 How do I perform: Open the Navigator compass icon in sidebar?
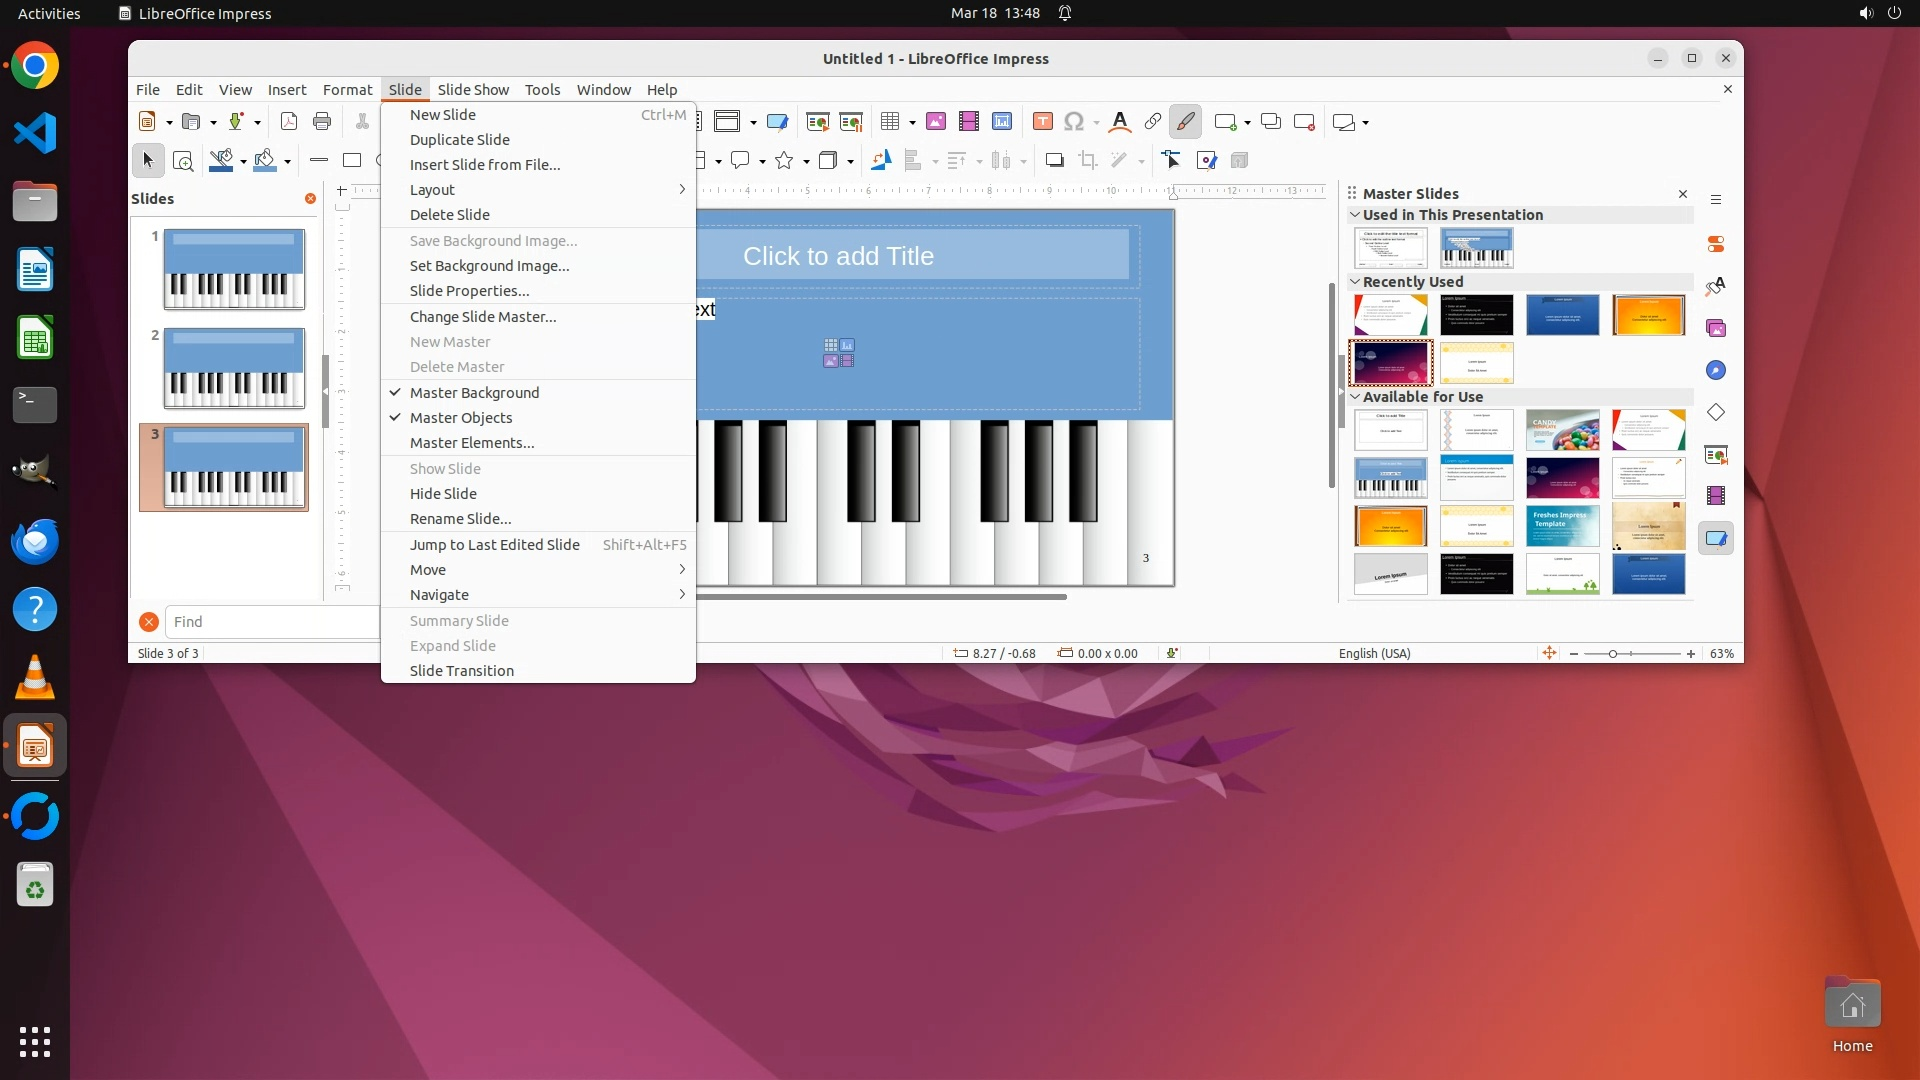[1716, 371]
